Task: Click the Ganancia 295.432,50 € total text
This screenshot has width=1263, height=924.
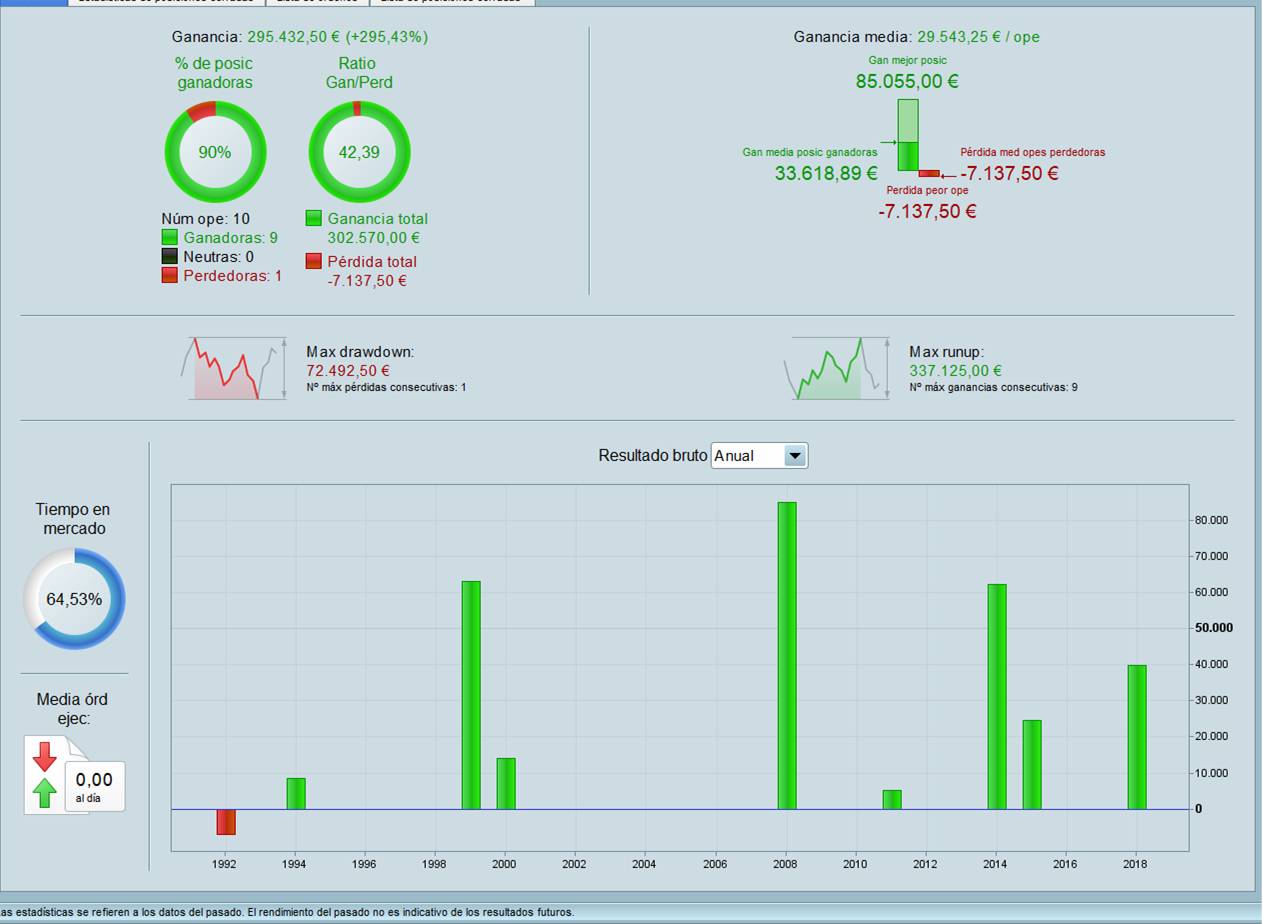Action: [x=300, y=37]
